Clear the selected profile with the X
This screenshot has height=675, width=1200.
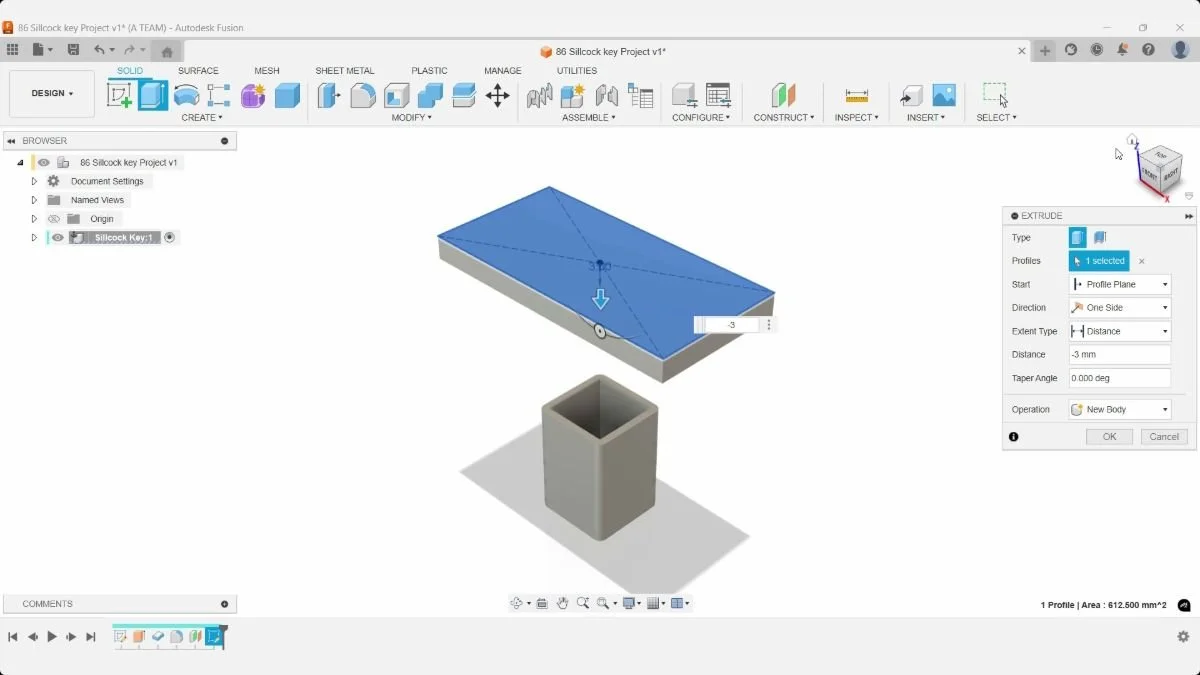pos(1141,261)
